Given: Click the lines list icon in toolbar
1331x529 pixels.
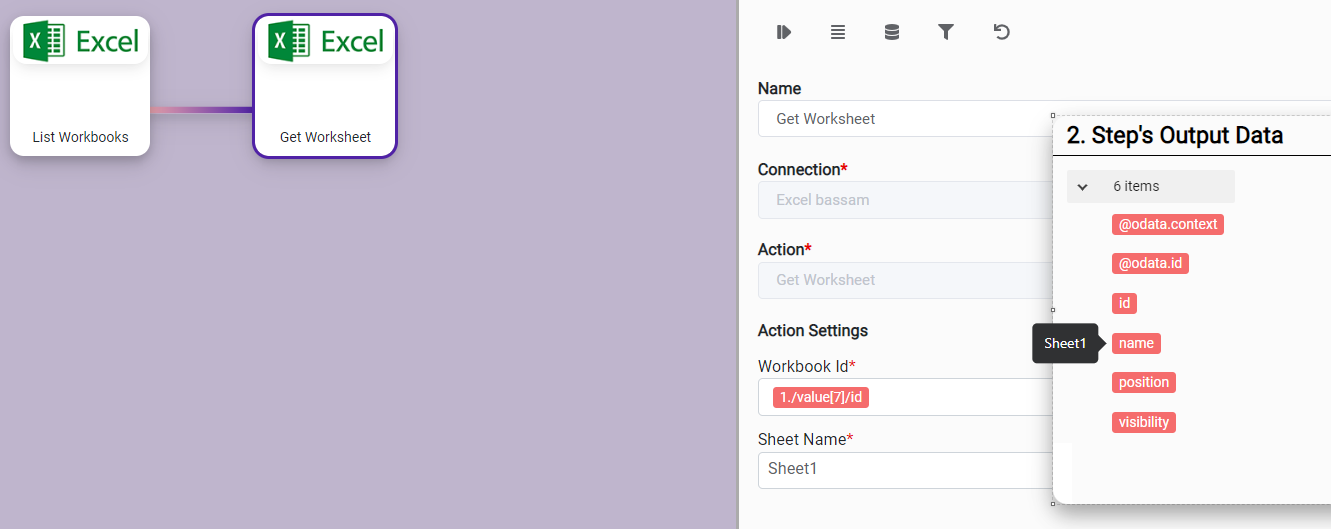Looking at the screenshot, I should pyautogui.click(x=838, y=32).
